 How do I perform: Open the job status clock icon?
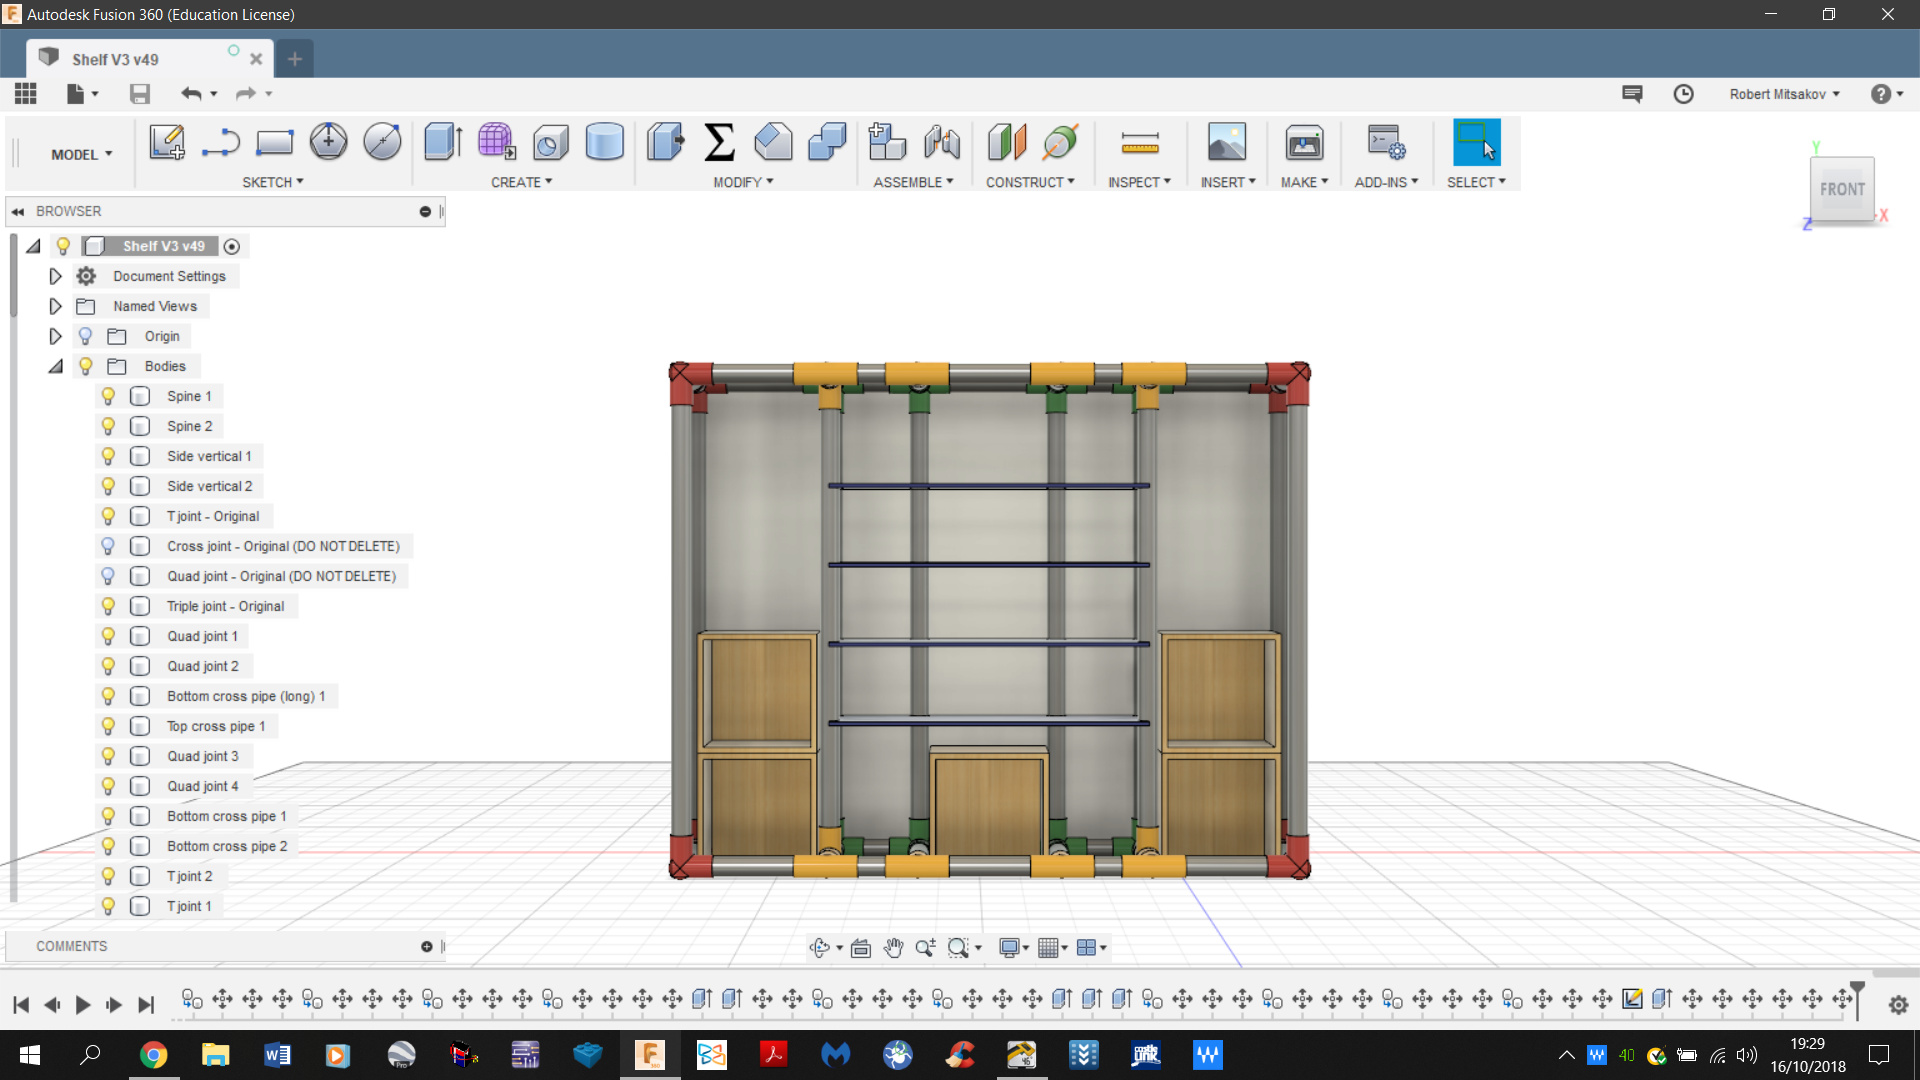click(1683, 94)
